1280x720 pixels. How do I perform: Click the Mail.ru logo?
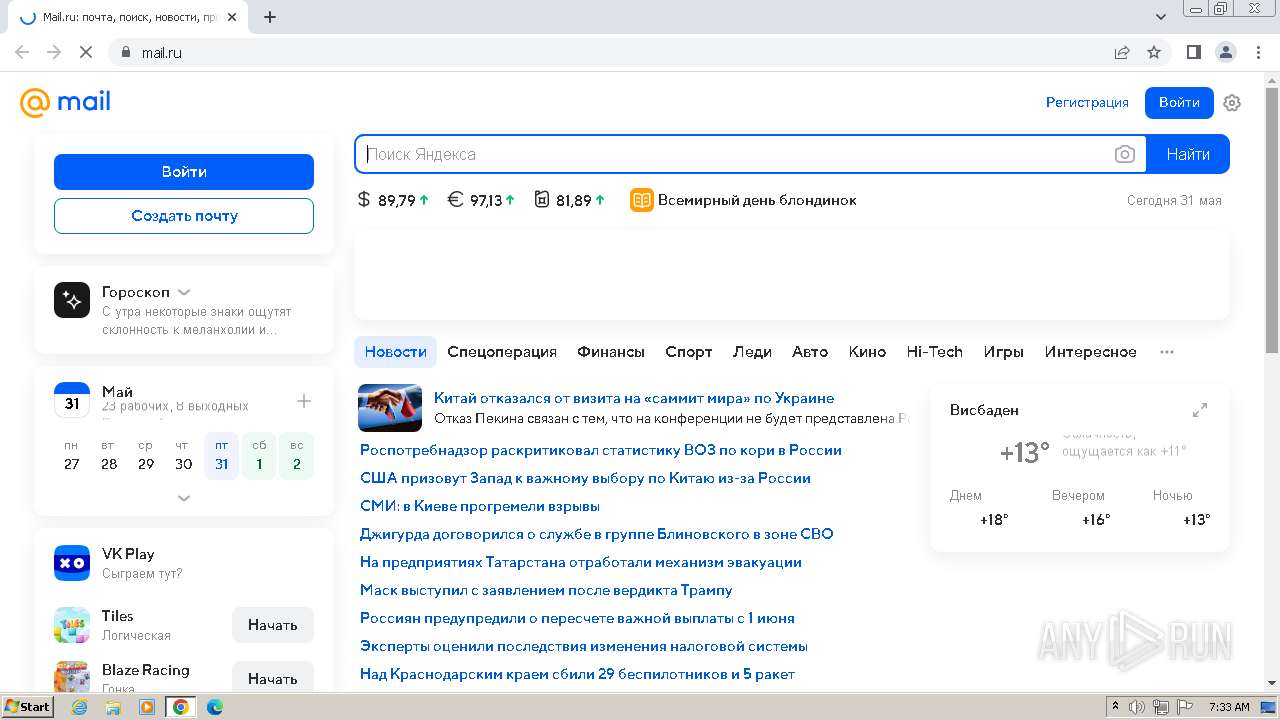pyautogui.click(x=65, y=102)
